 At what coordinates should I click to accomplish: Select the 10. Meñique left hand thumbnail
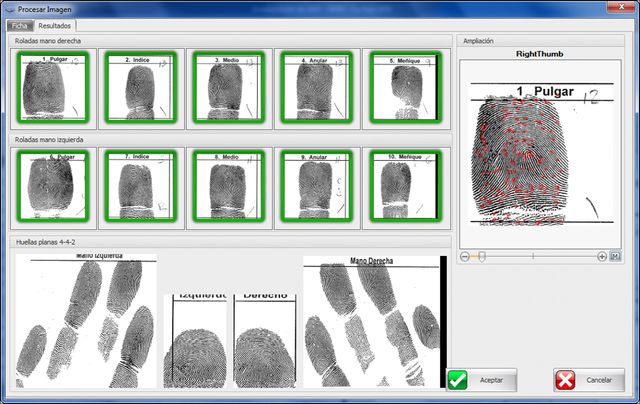(406, 186)
